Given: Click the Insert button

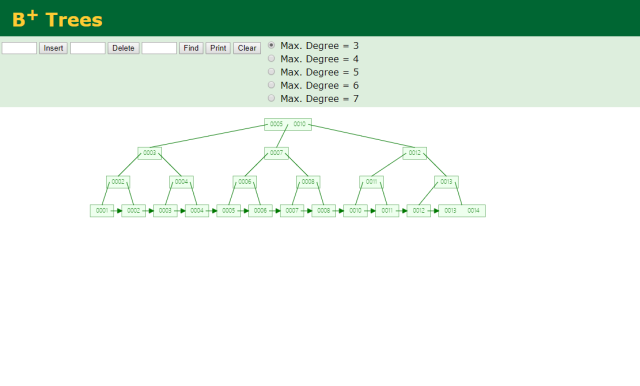Looking at the screenshot, I should click(x=53, y=48).
